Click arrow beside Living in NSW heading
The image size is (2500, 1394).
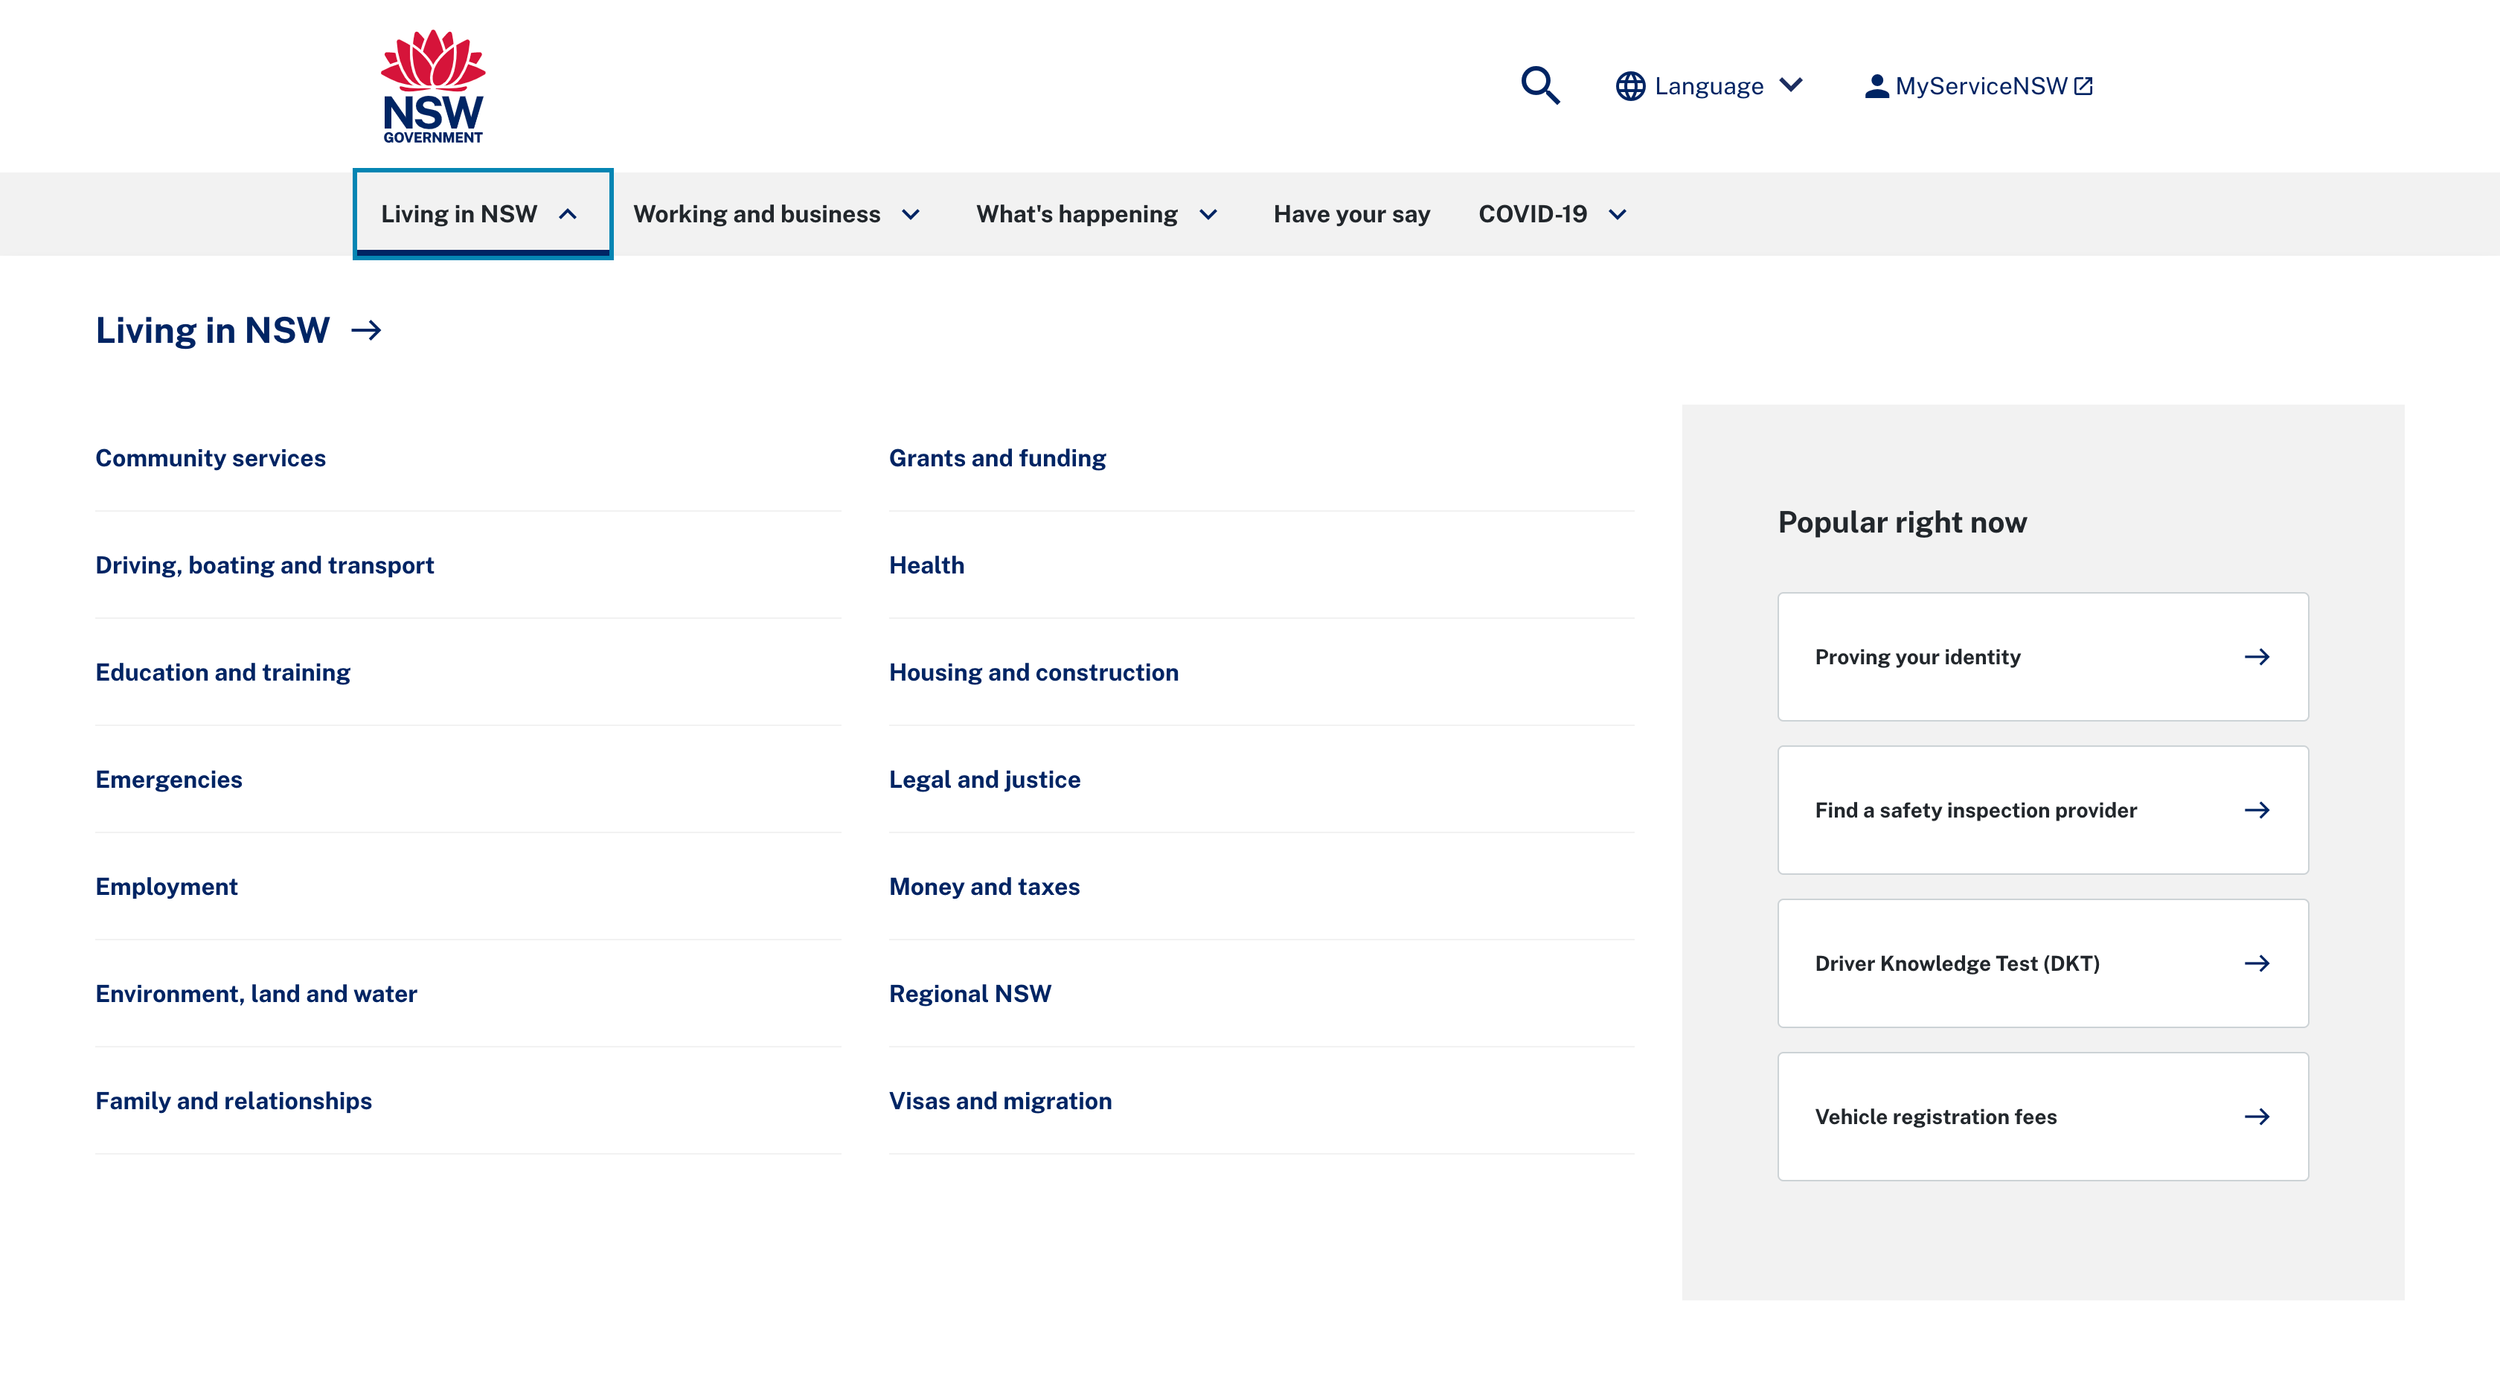[367, 331]
